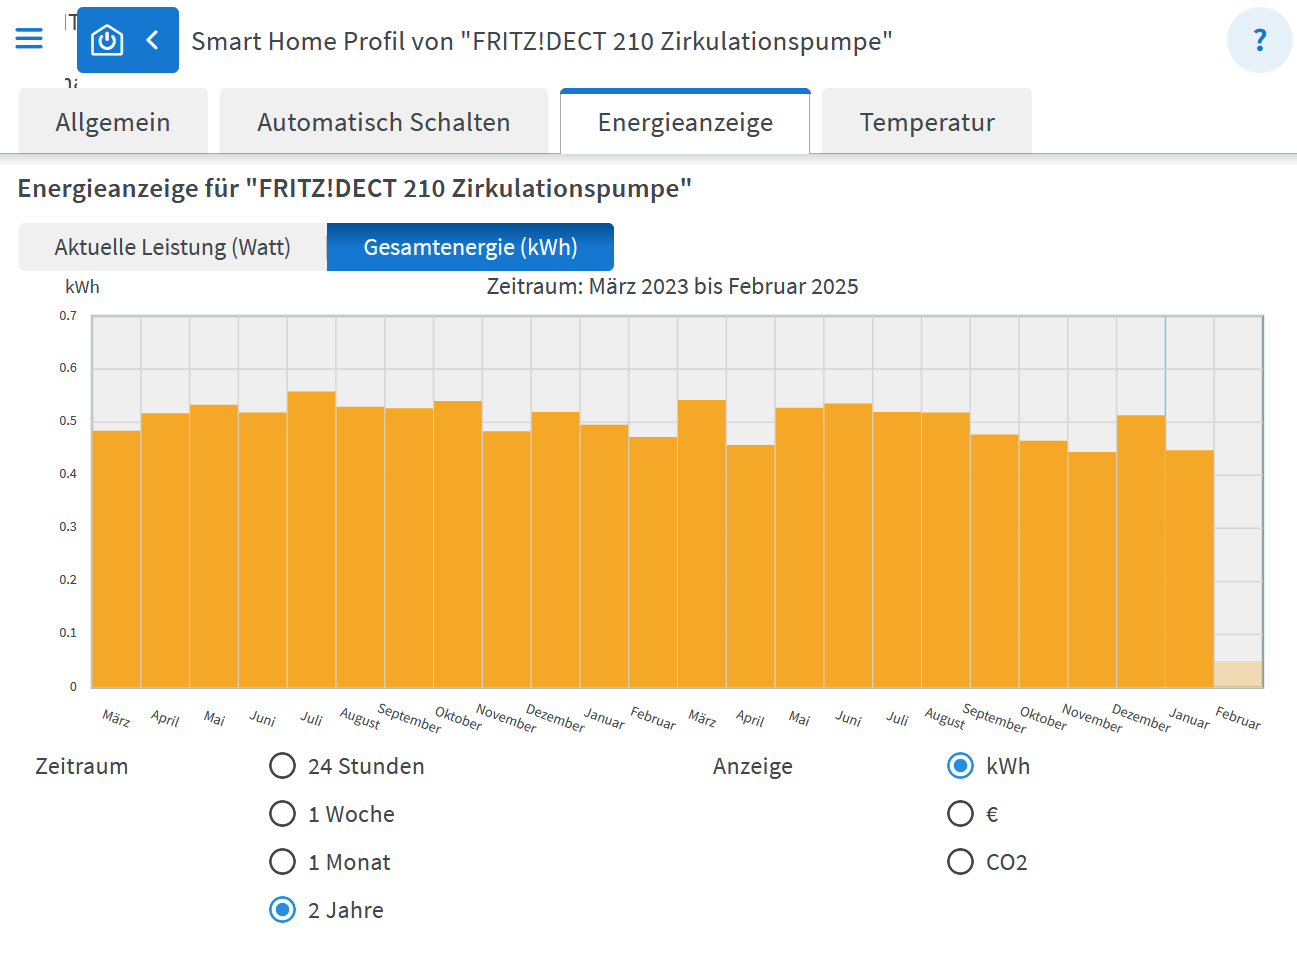The height and width of the screenshot is (967, 1297).
Task: Select the 24 Stunden time range
Action: click(283, 766)
